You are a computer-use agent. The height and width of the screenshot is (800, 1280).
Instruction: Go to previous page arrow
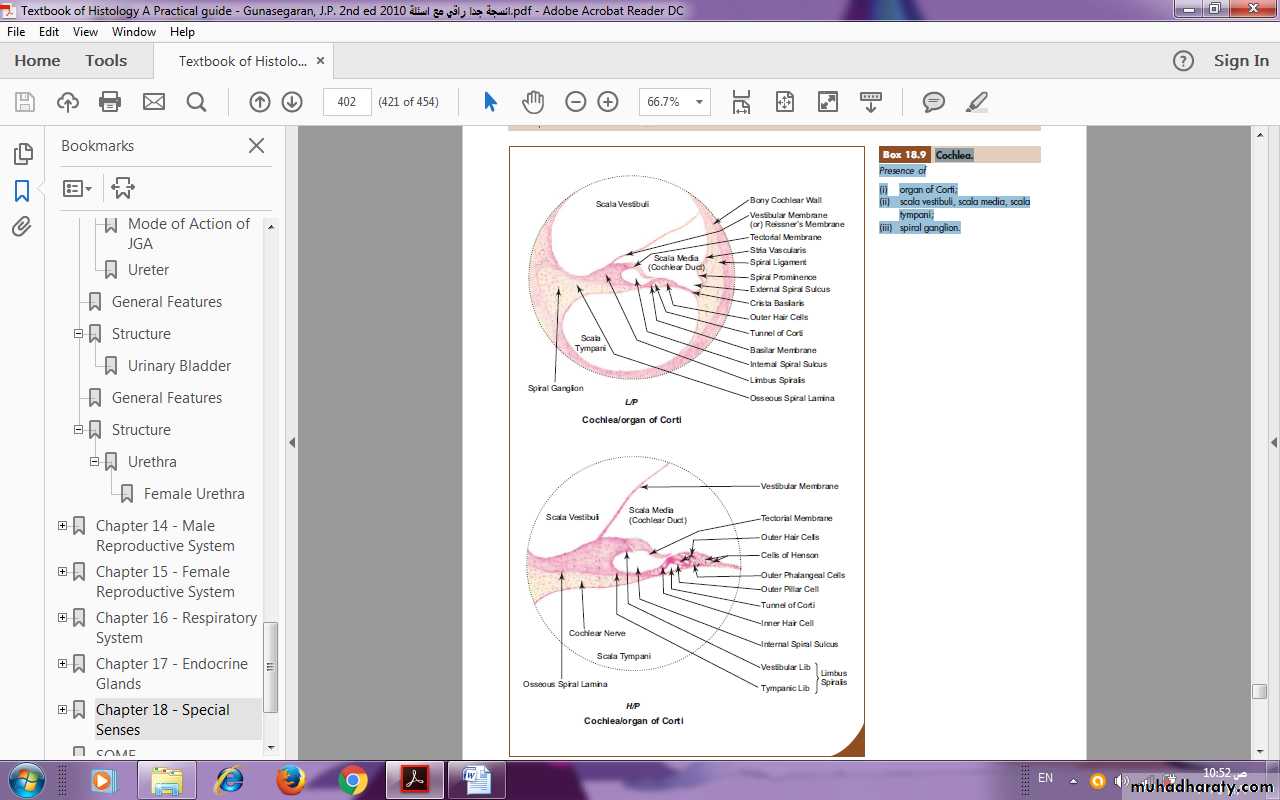pyautogui.click(x=260, y=102)
